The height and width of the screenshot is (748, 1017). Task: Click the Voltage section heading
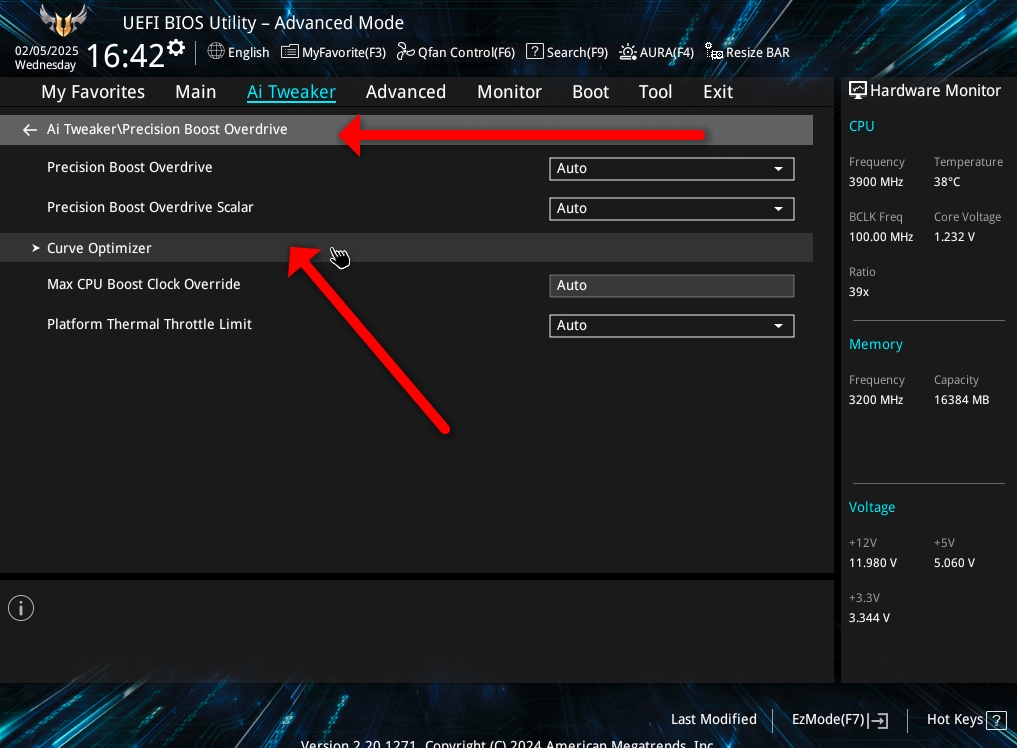point(872,507)
